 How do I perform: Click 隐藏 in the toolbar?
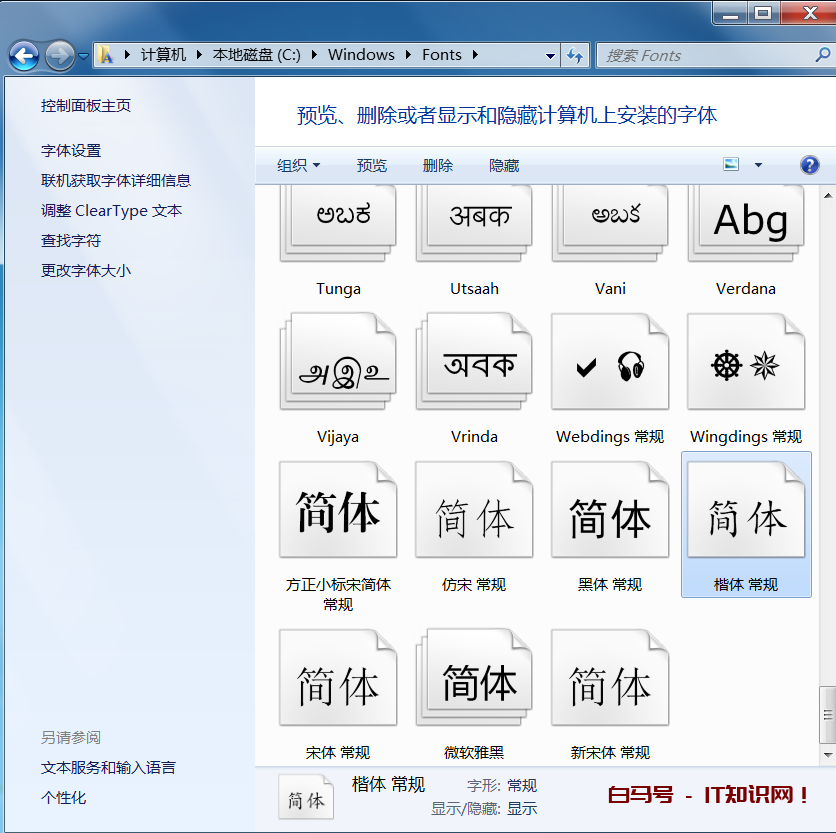click(x=504, y=165)
